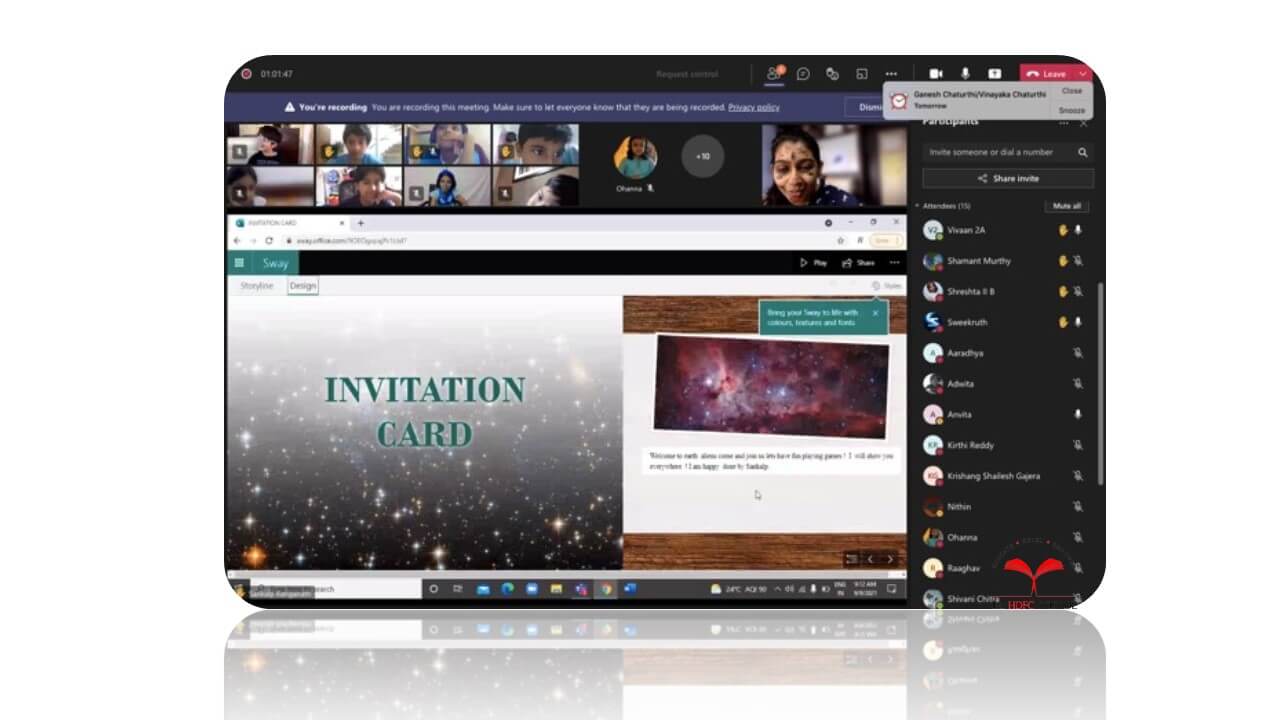This screenshot has width=1280, height=720.
Task: Close the INVITATION CARD browser tab
Action: coord(341,223)
